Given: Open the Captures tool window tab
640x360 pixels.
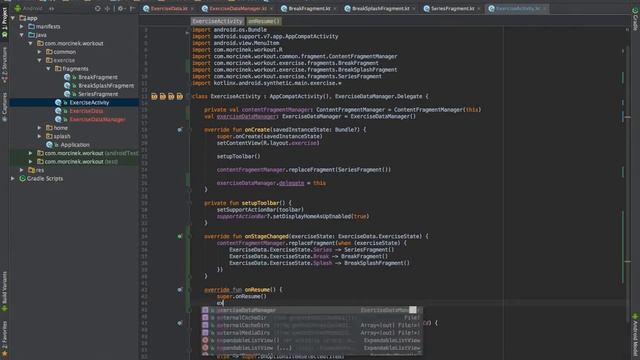Looking at the screenshot, I should (4, 107).
